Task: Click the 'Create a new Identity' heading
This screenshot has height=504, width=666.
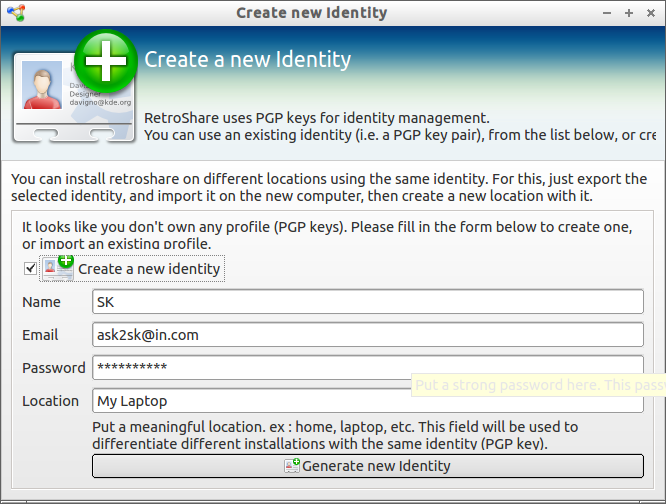Action: (x=248, y=59)
